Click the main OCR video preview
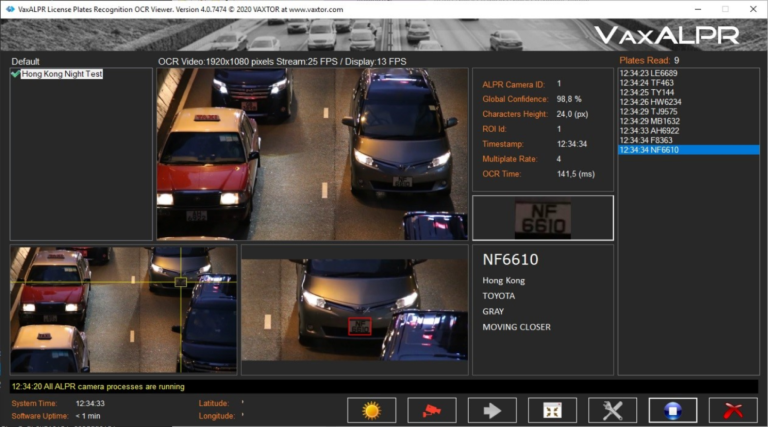768x427 pixels. point(312,154)
